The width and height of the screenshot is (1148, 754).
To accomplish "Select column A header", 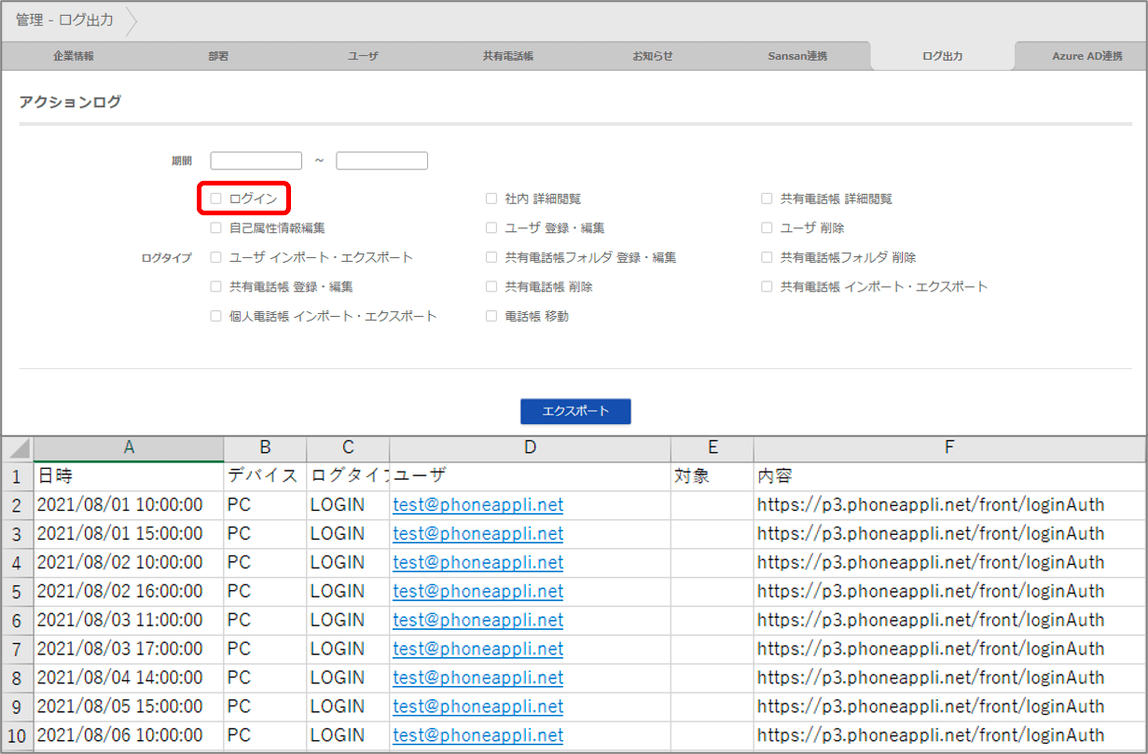I will [x=129, y=448].
